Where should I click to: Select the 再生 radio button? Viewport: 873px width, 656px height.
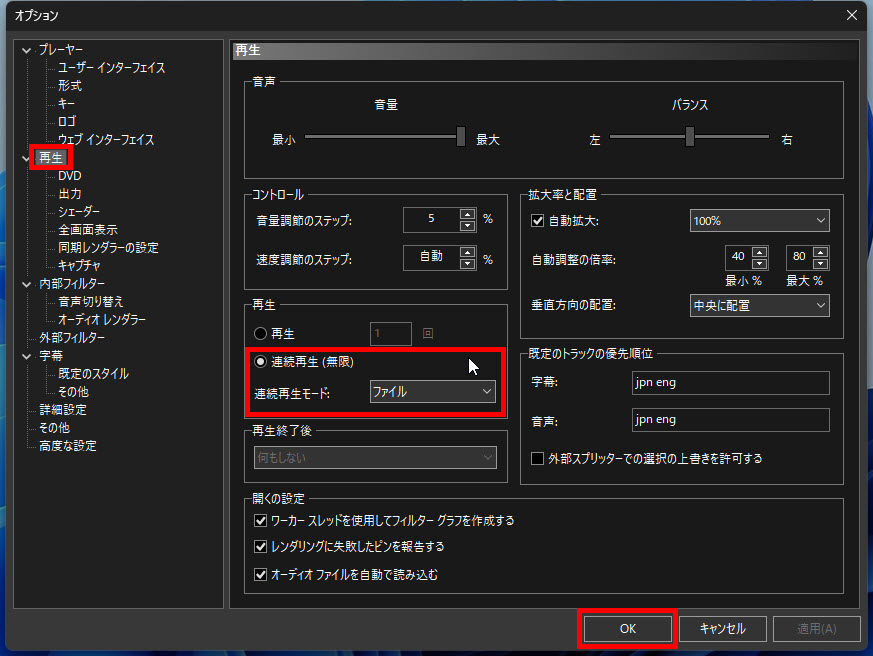coord(261,333)
